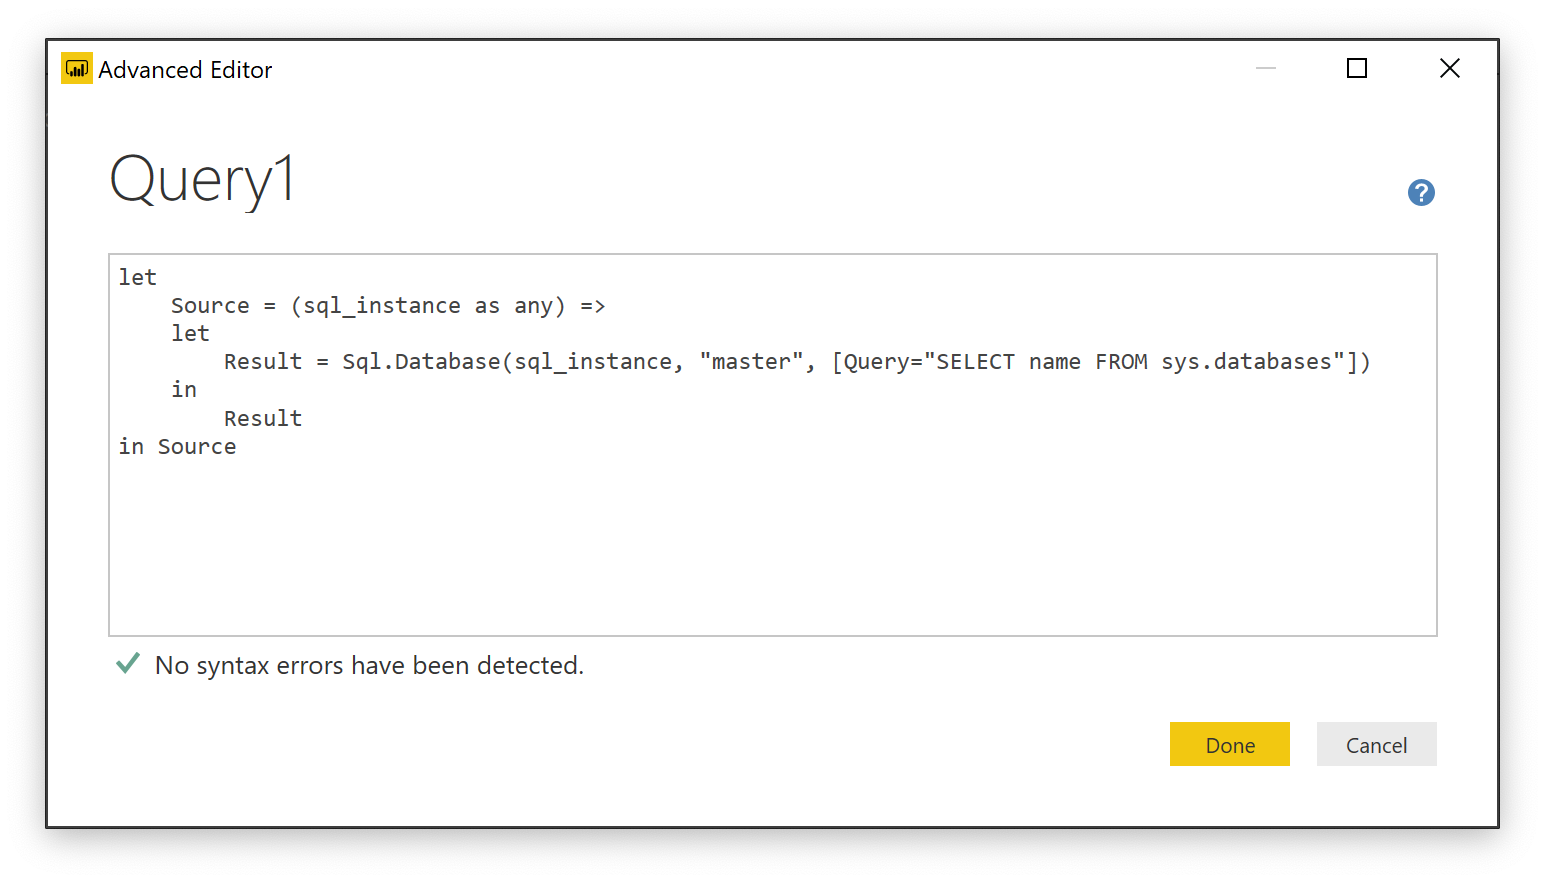Cancel the Advanced Editor changes
This screenshot has height=882, width=1546.
[1376, 745]
